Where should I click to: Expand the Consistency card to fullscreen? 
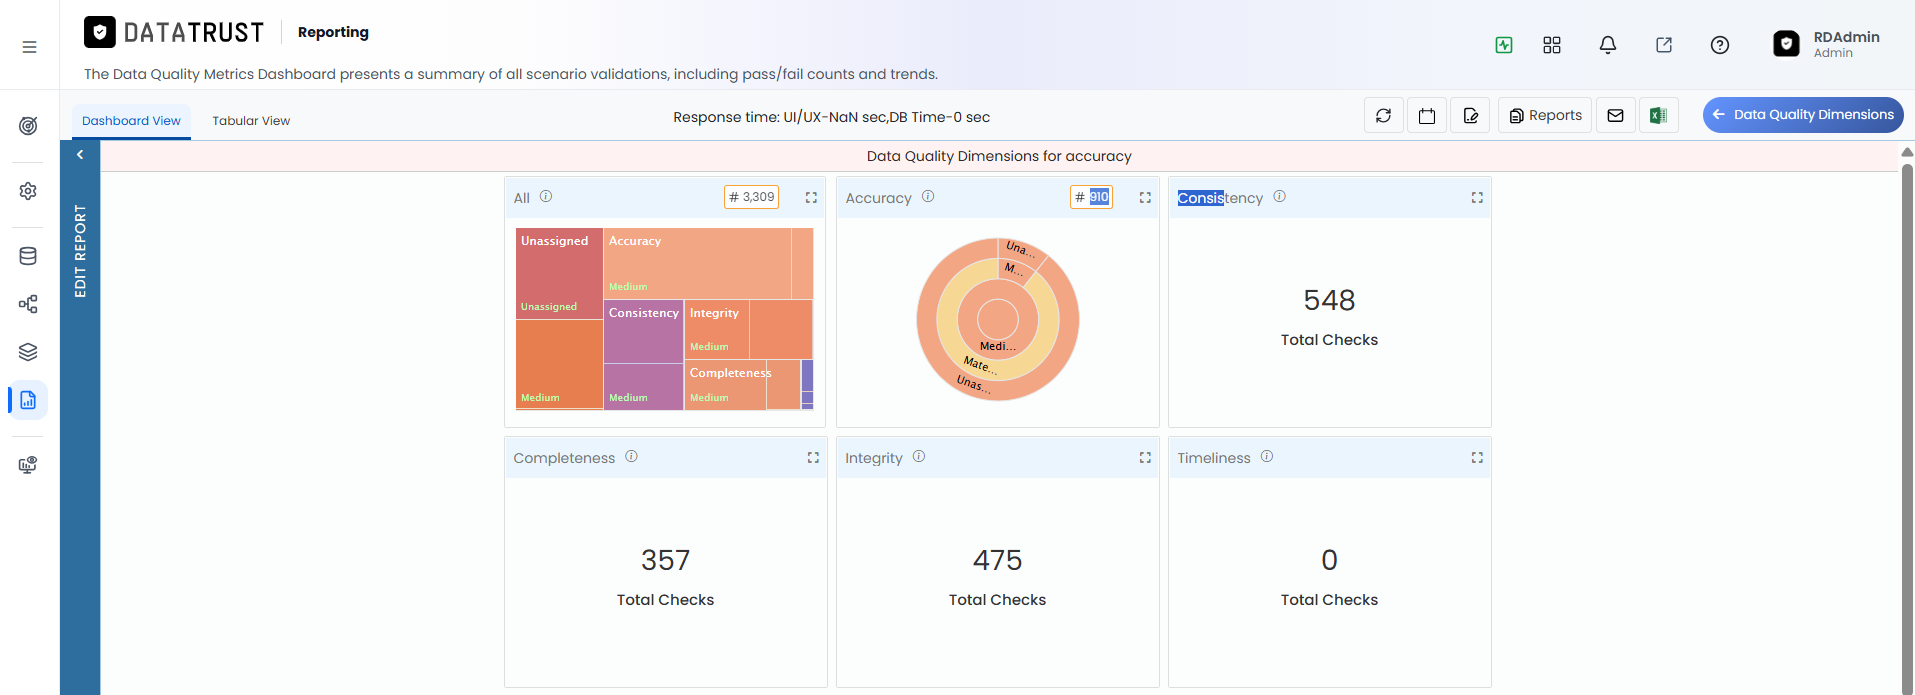point(1477,198)
